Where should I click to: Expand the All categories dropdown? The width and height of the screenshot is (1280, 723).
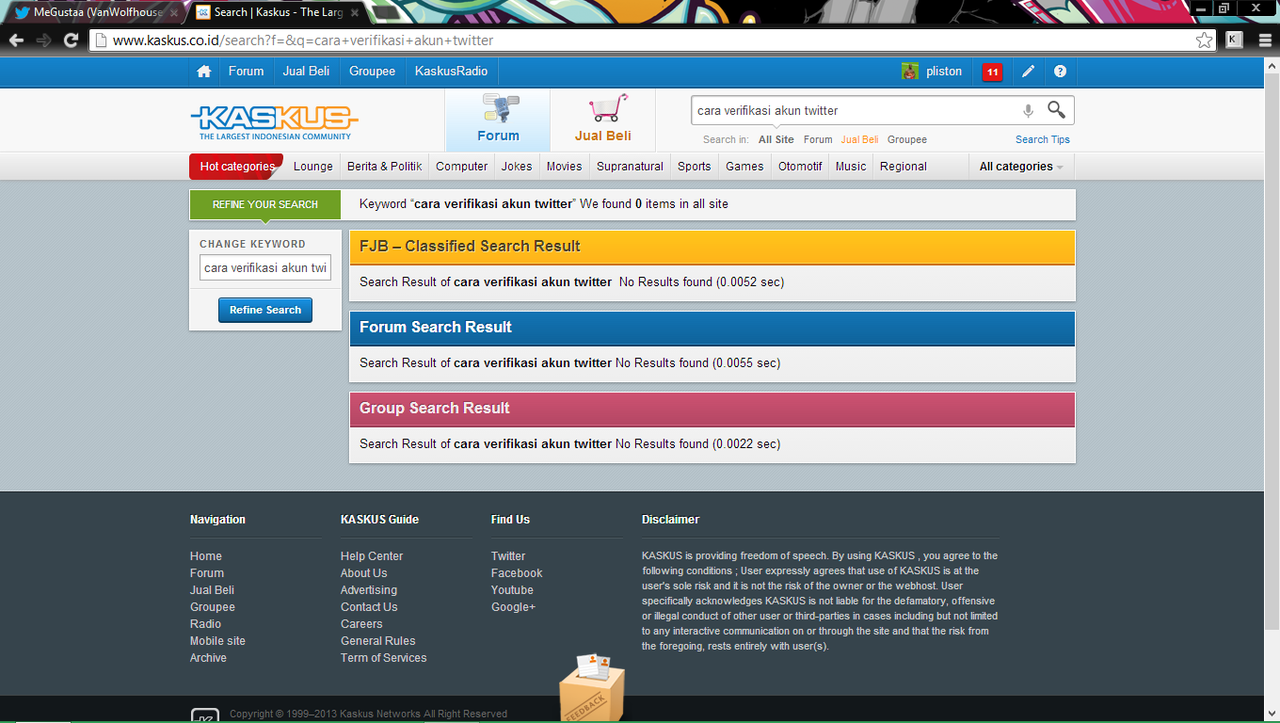coord(1021,166)
